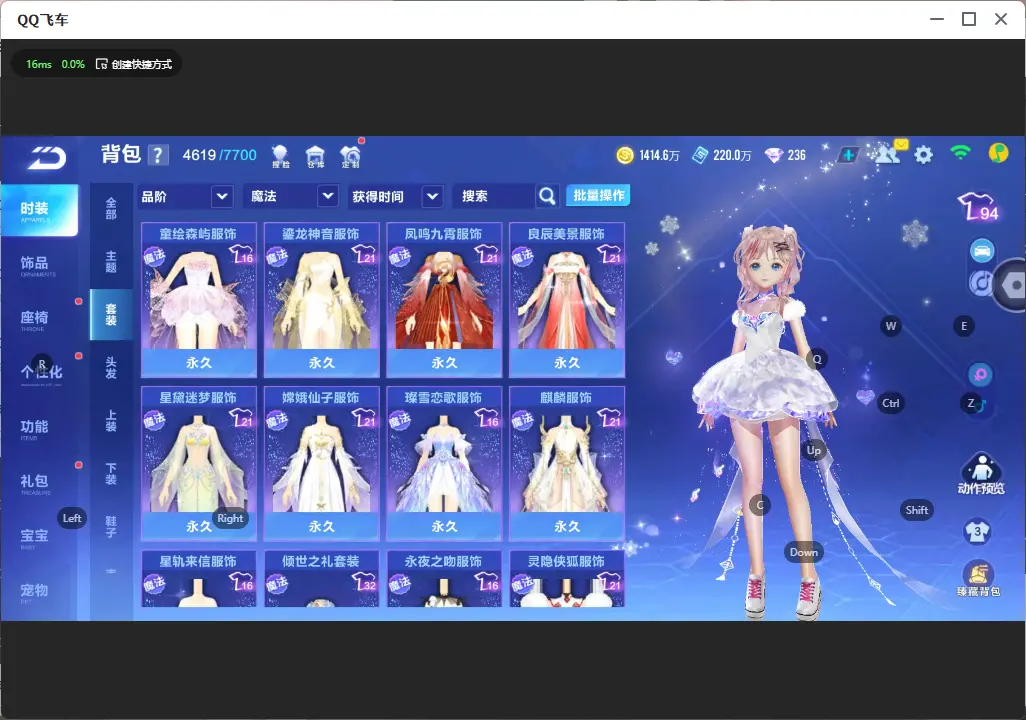Click the 4619/7700 backpack capacity text
Screen dimensions: 1026x720
[219, 155]
